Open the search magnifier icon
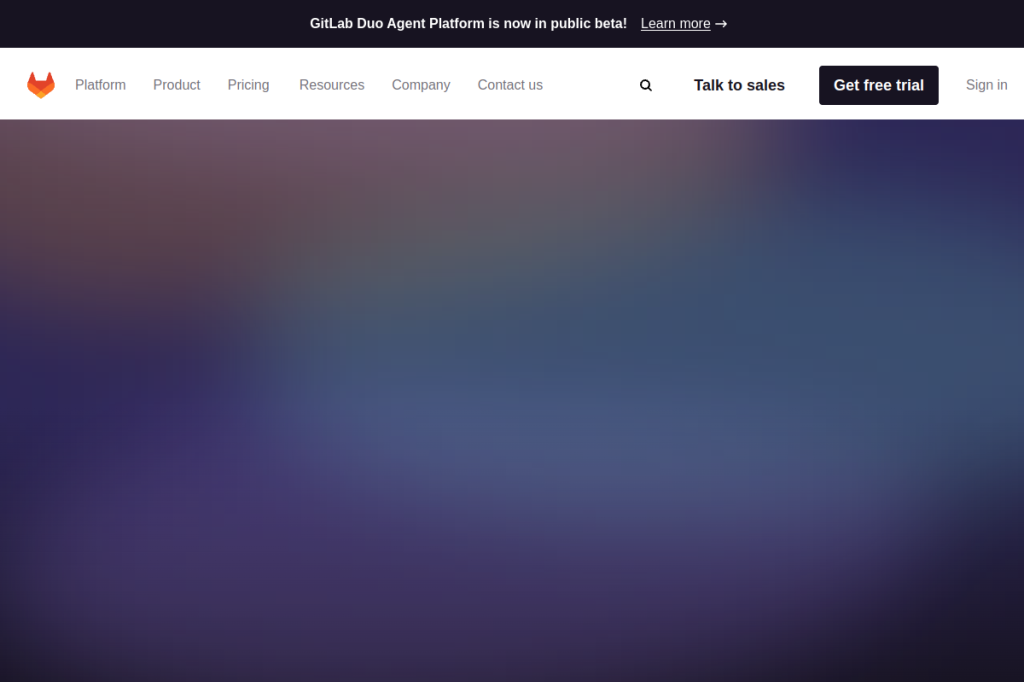 pos(645,86)
